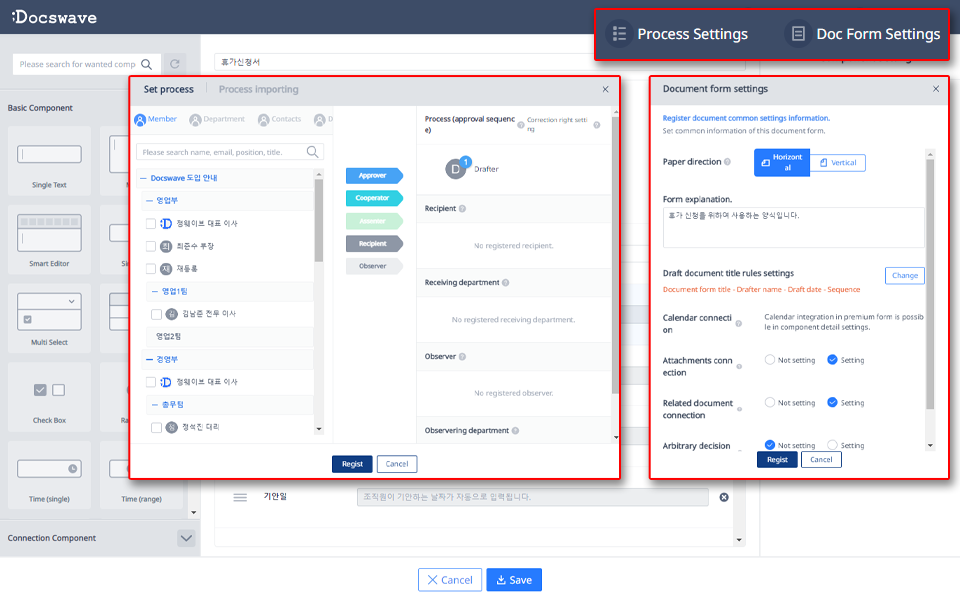The width and height of the screenshot is (960, 598).
Task: Click Change next to draft title rules settings
Action: click(x=904, y=275)
